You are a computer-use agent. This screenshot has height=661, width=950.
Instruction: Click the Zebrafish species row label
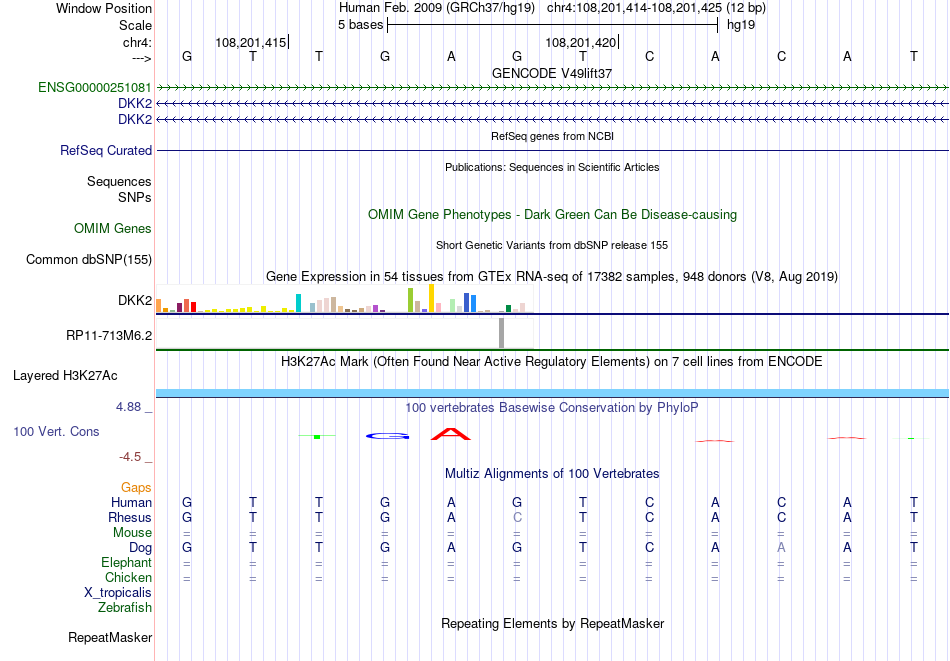pos(125,607)
